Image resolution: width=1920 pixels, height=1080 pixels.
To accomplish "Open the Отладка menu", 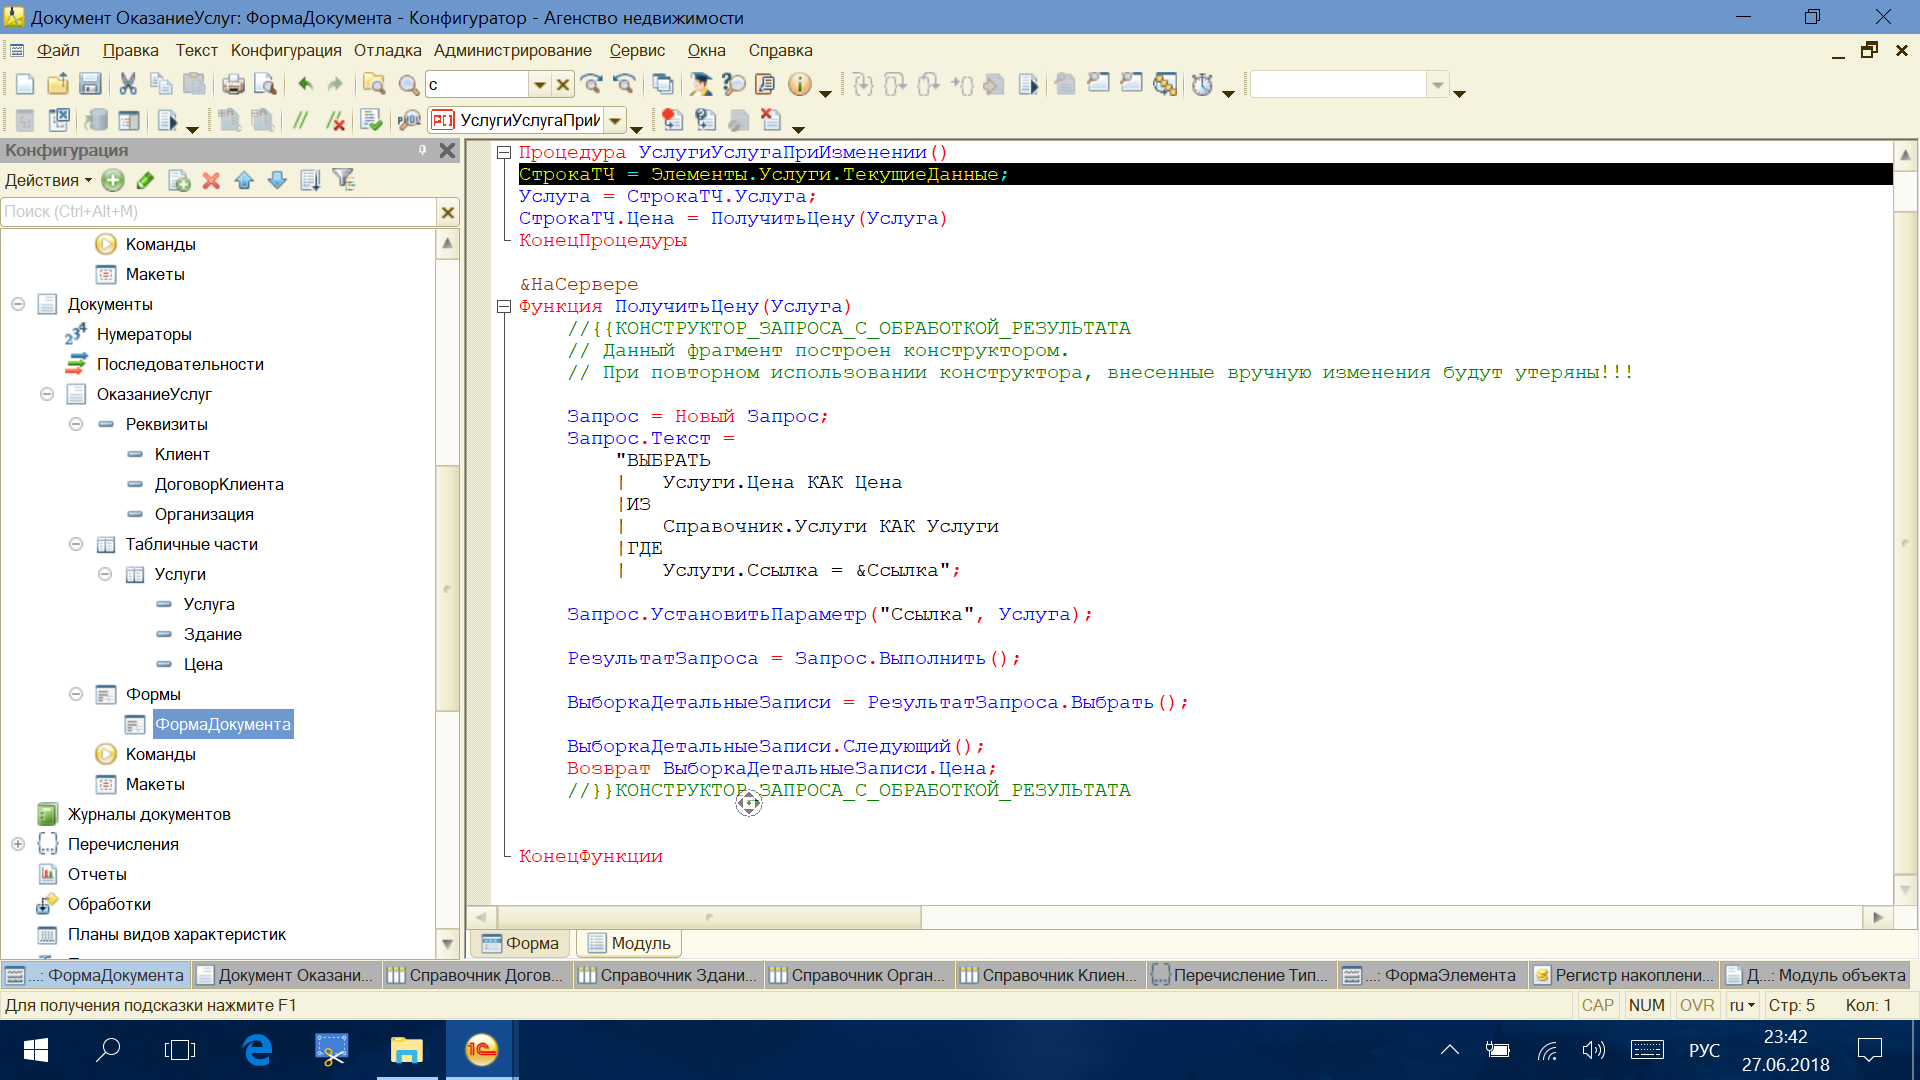I will [387, 50].
